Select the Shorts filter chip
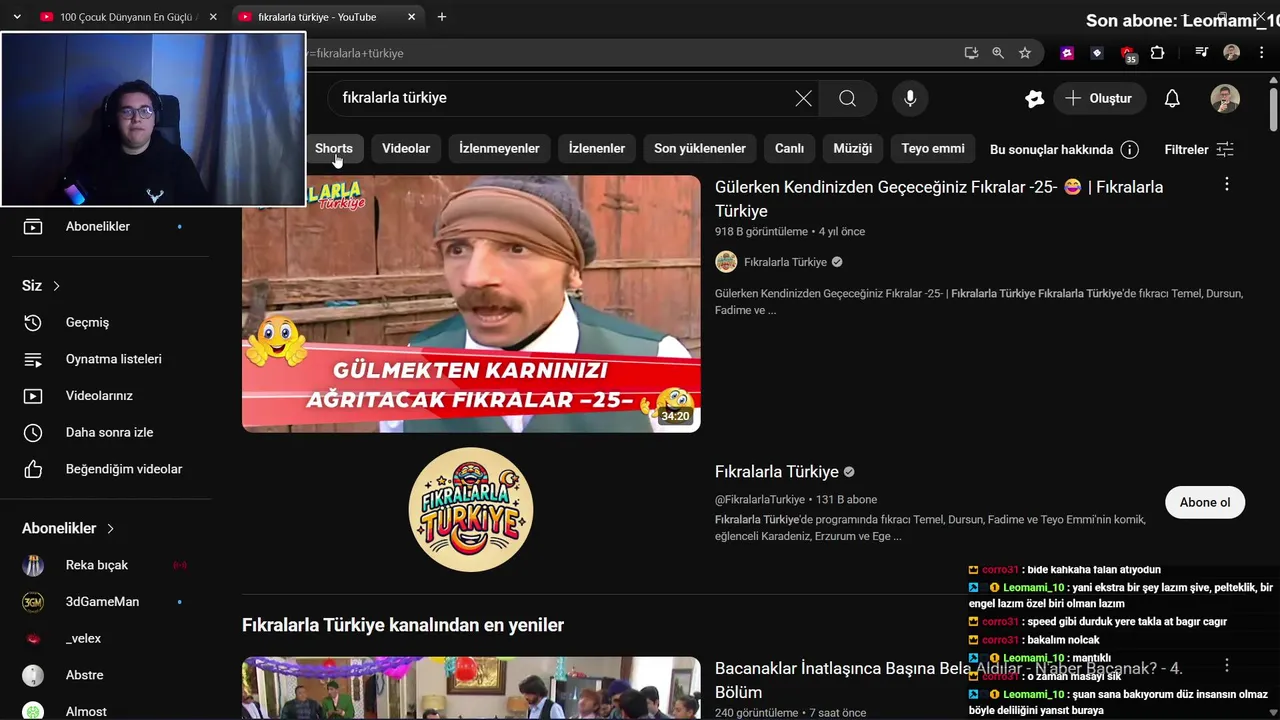 [x=334, y=149]
